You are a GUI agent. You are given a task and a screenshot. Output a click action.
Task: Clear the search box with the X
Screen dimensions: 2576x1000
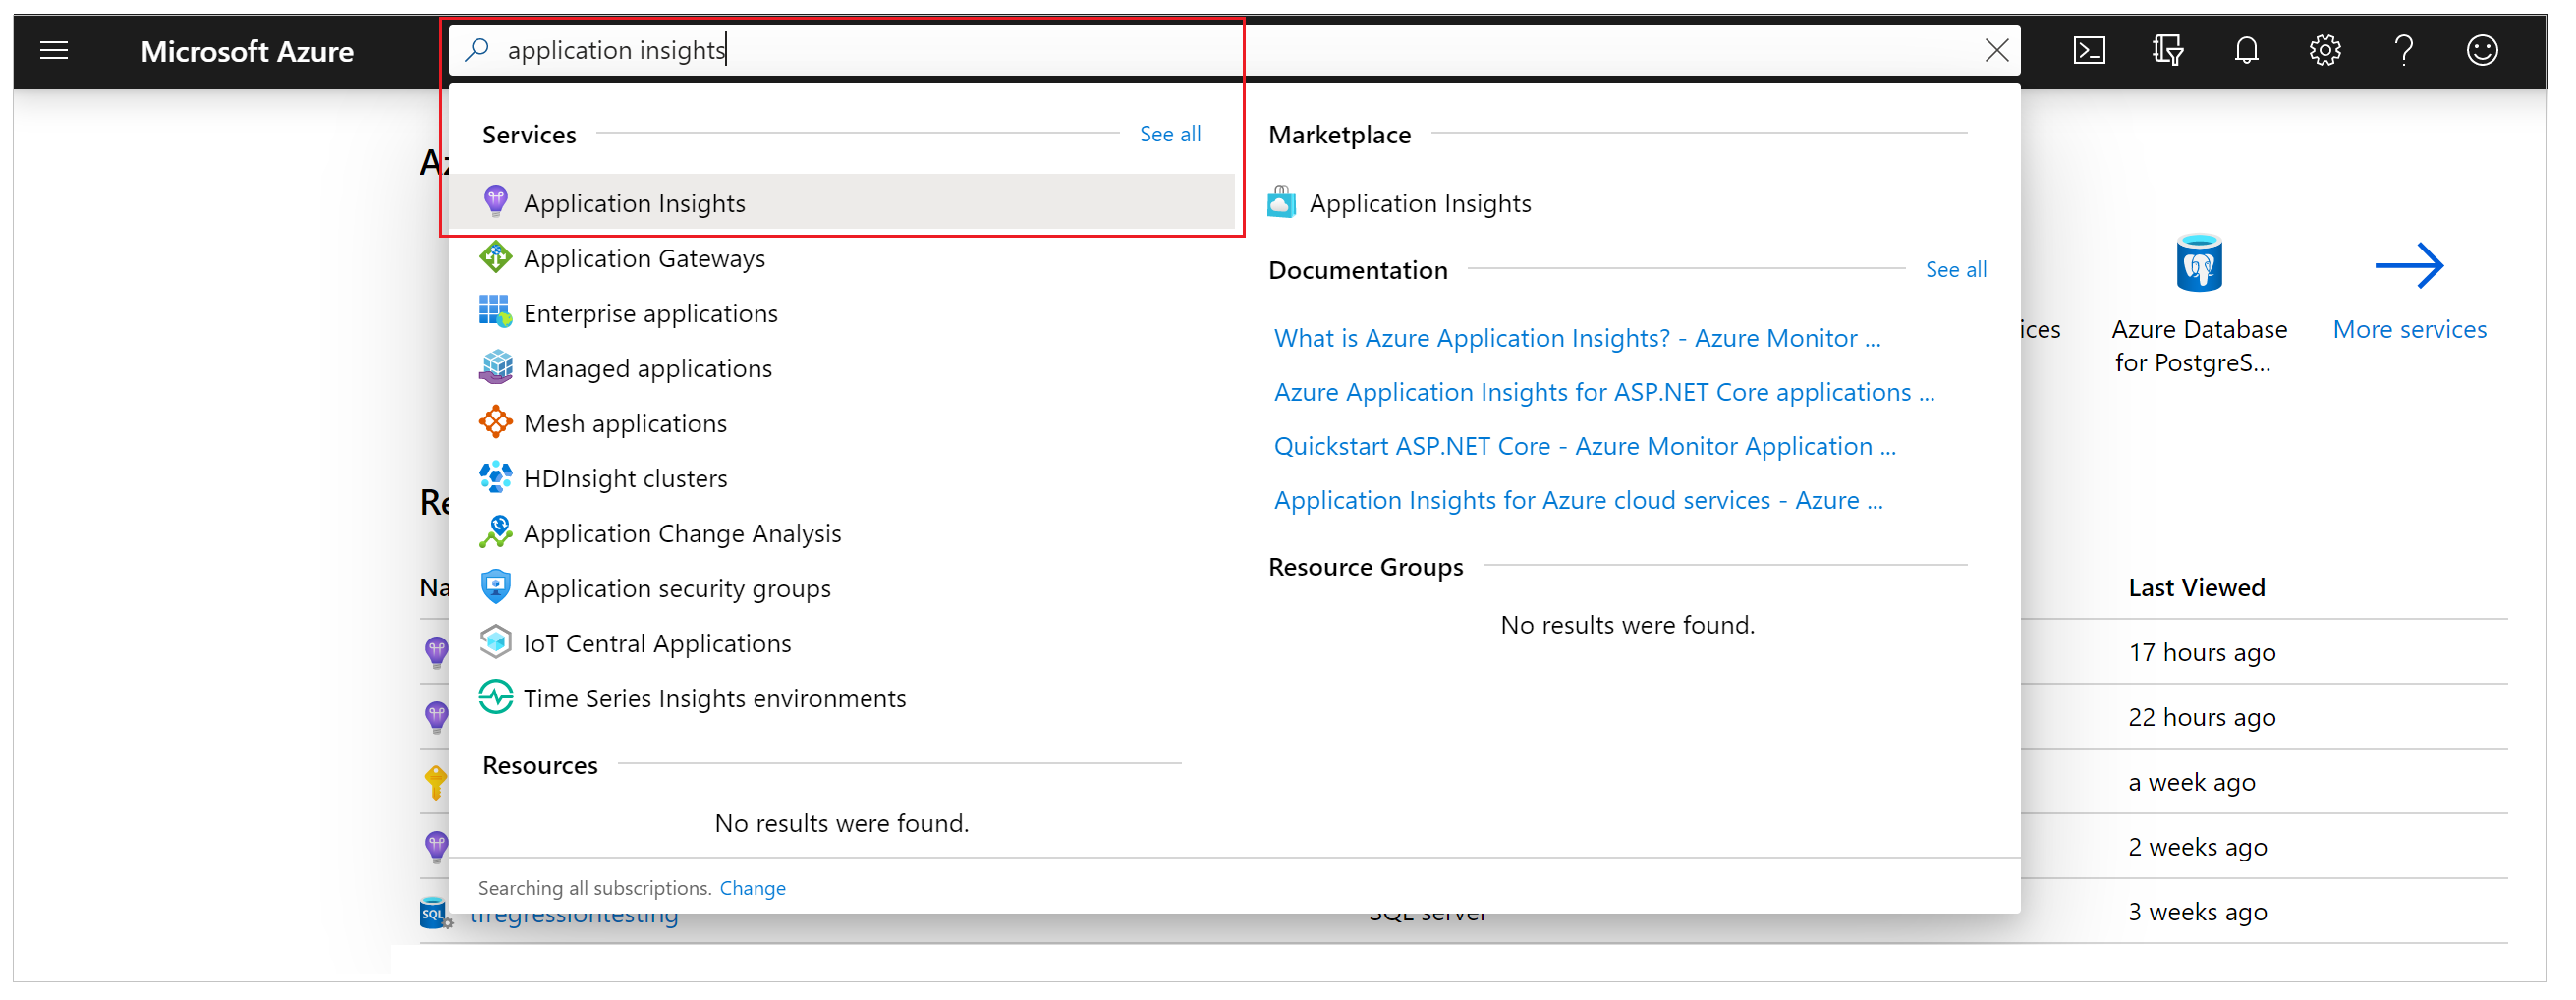coord(1996,50)
